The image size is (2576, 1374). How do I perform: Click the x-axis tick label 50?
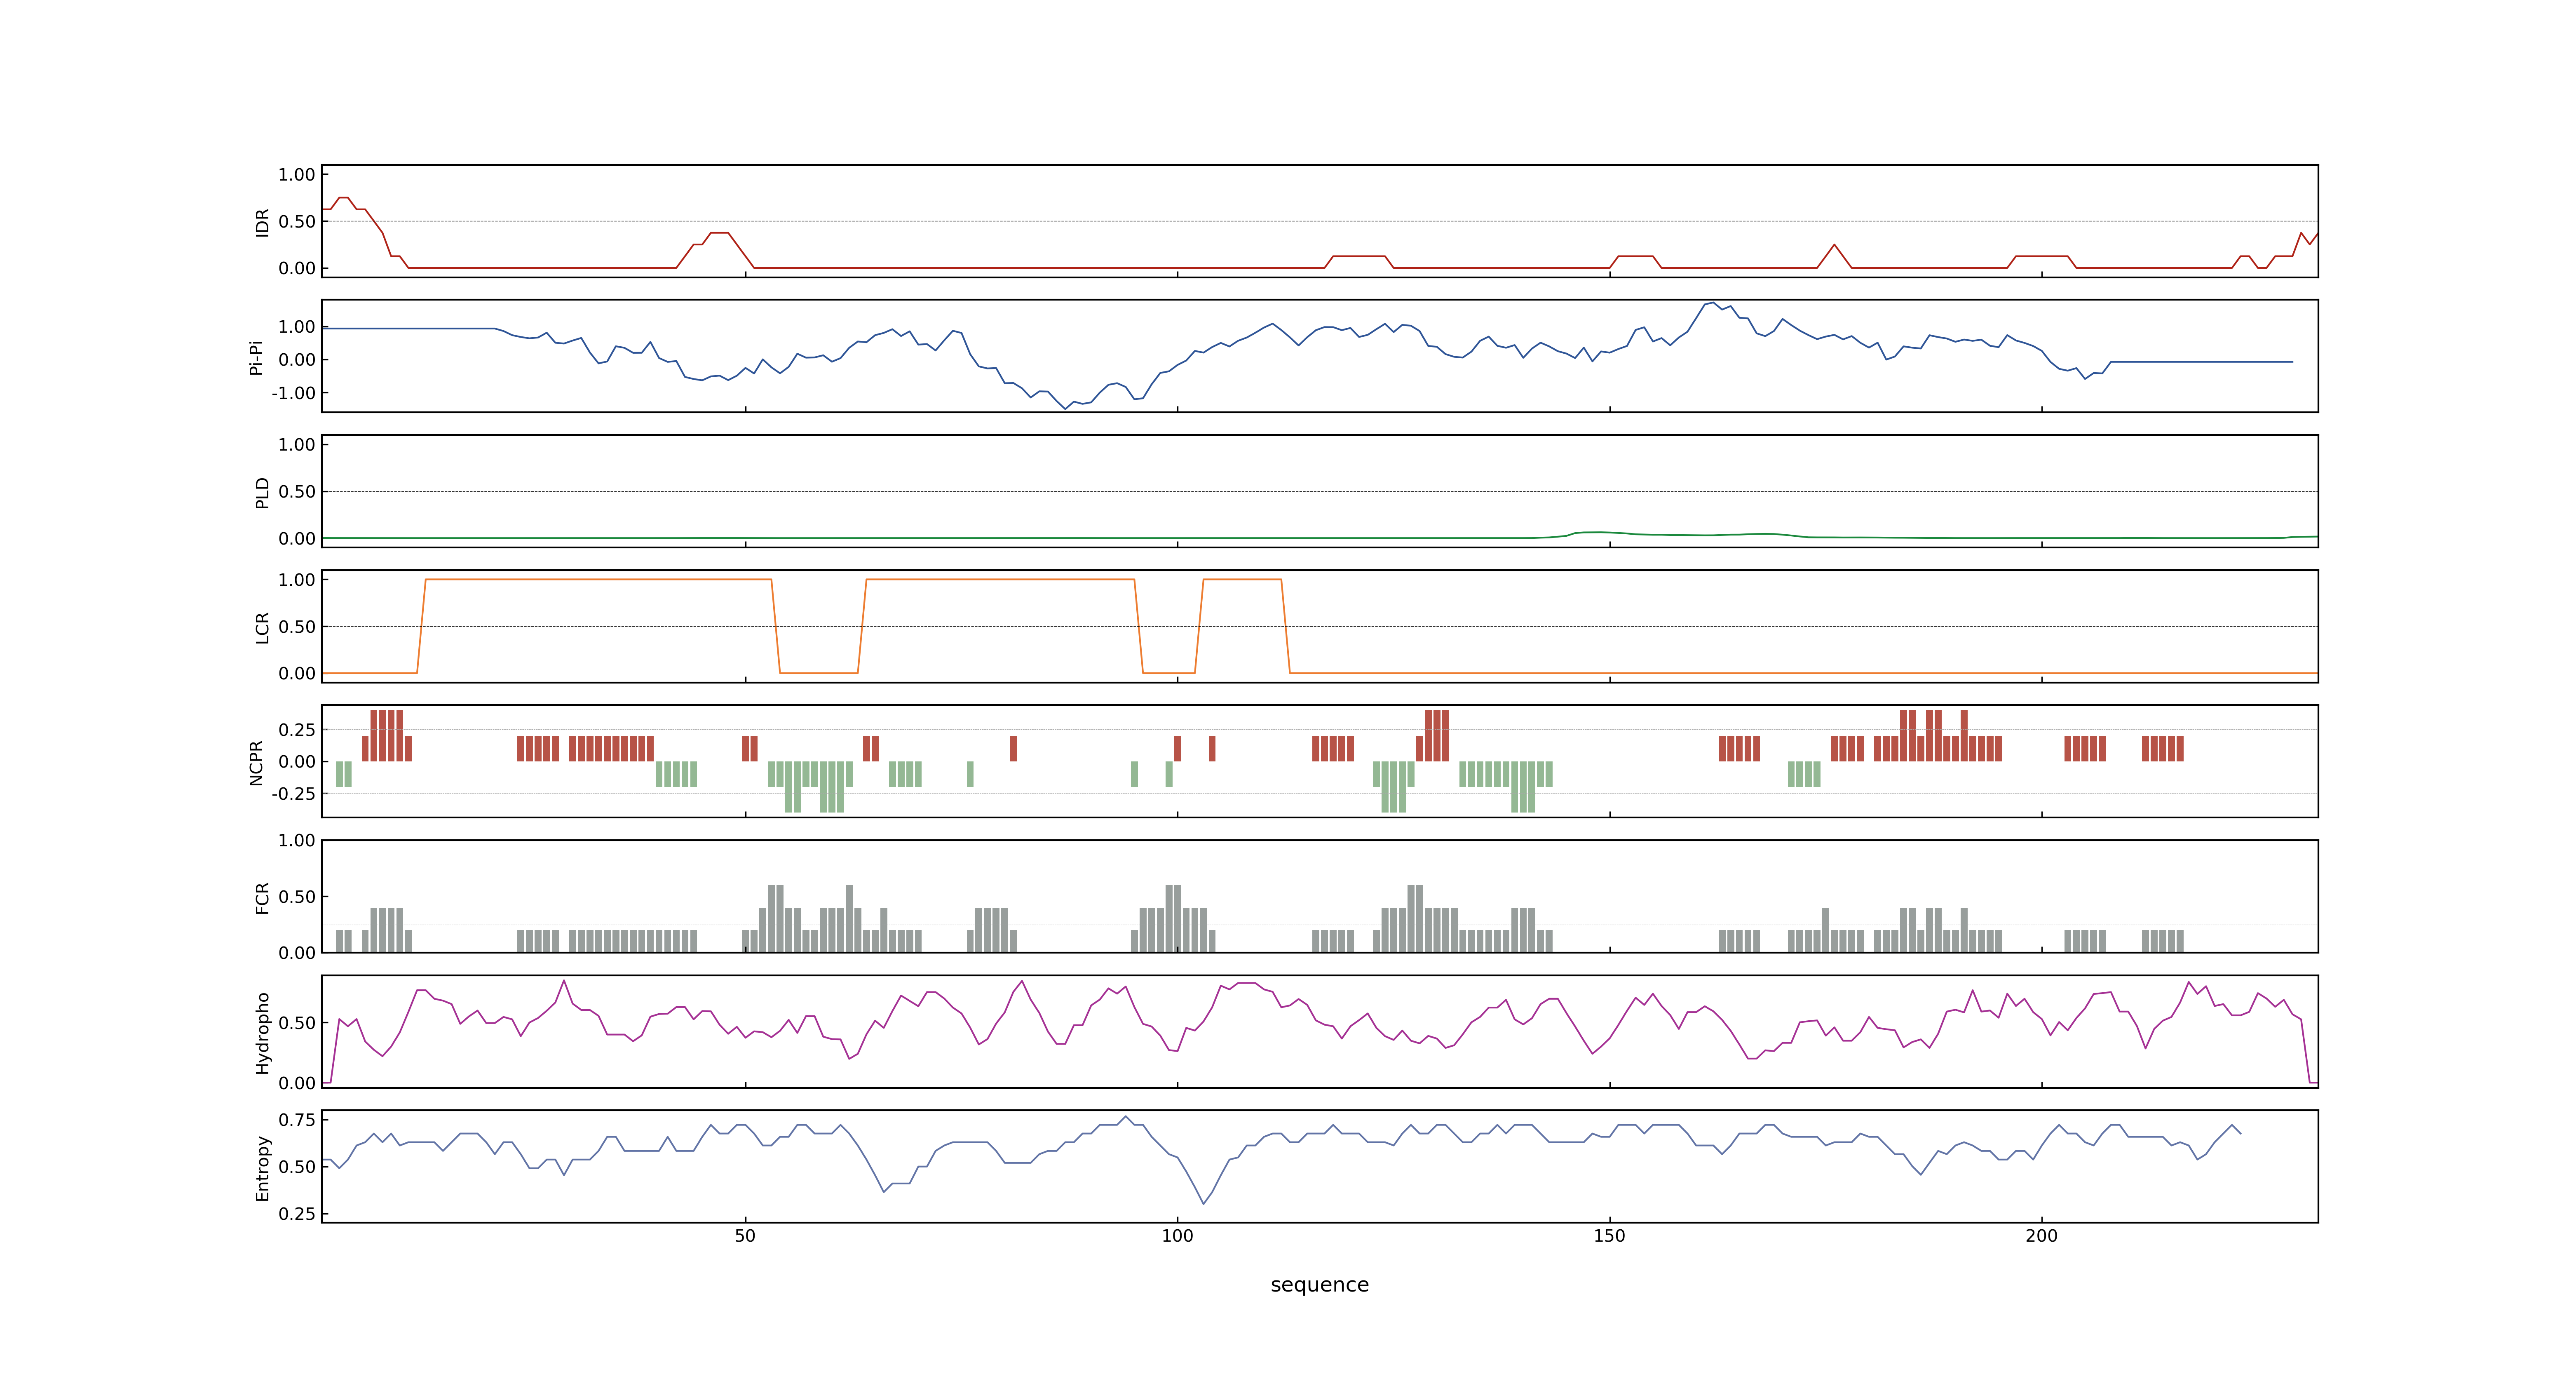click(745, 1236)
